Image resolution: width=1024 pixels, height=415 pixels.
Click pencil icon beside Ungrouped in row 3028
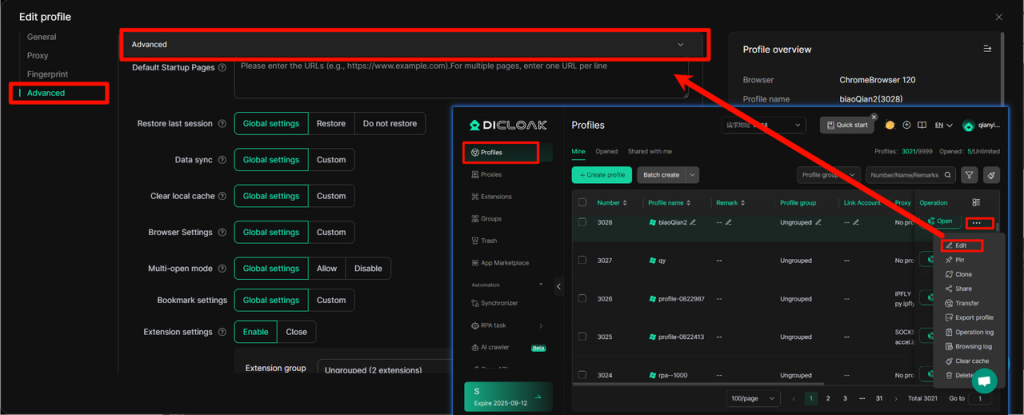pos(818,222)
